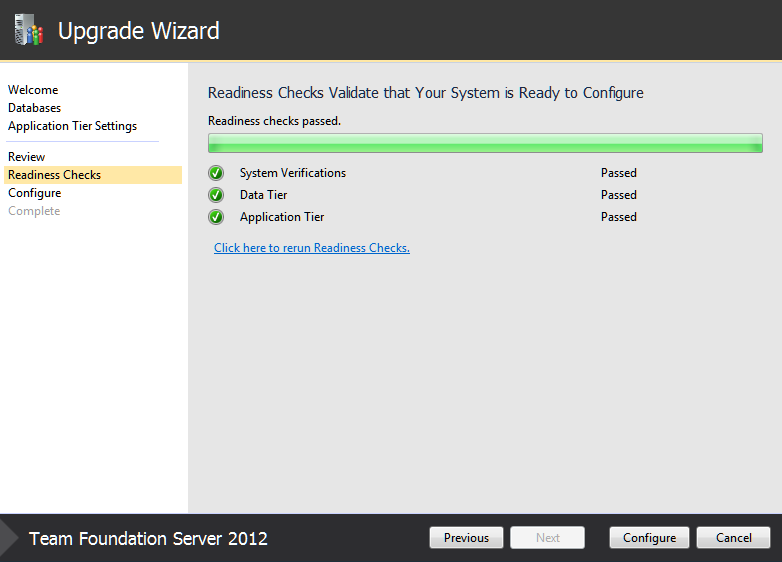The height and width of the screenshot is (562, 782).
Task: Click the Data Tier label
Action: point(263,195)
